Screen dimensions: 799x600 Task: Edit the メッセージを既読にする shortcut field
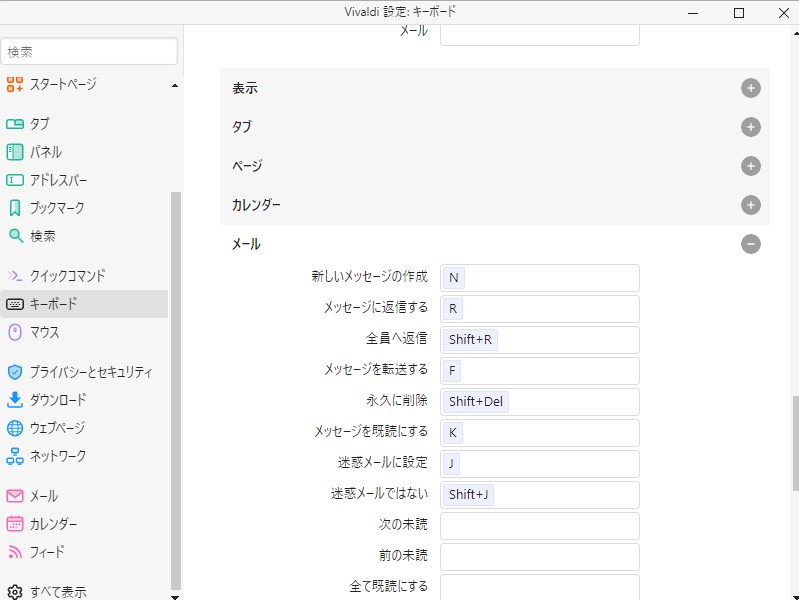540,433
